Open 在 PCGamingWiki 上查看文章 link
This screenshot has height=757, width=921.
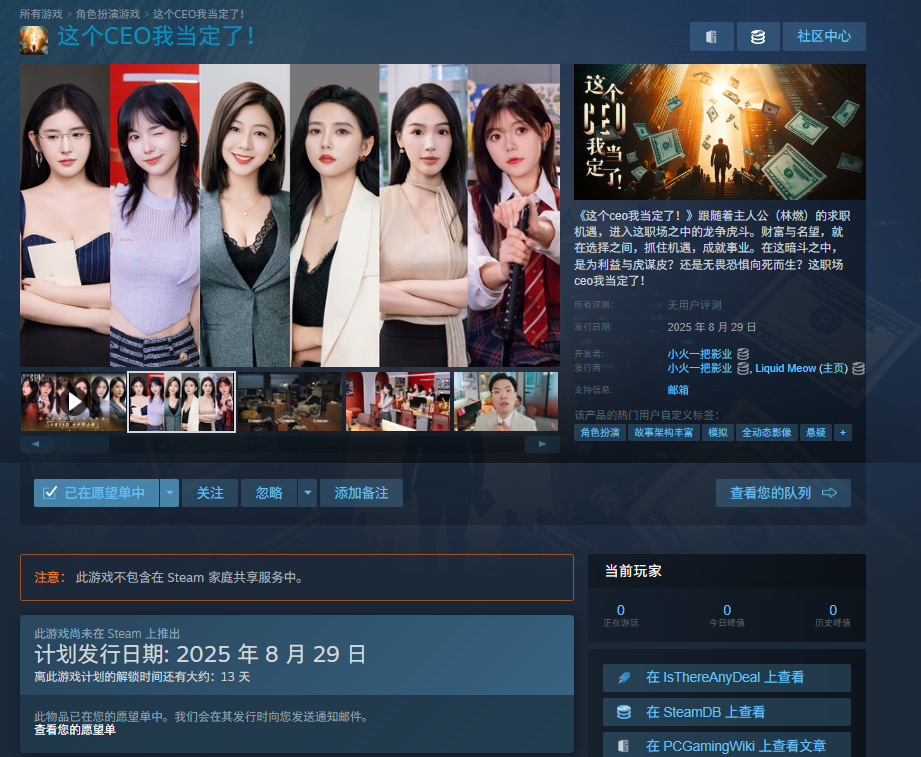click(727, 745)
